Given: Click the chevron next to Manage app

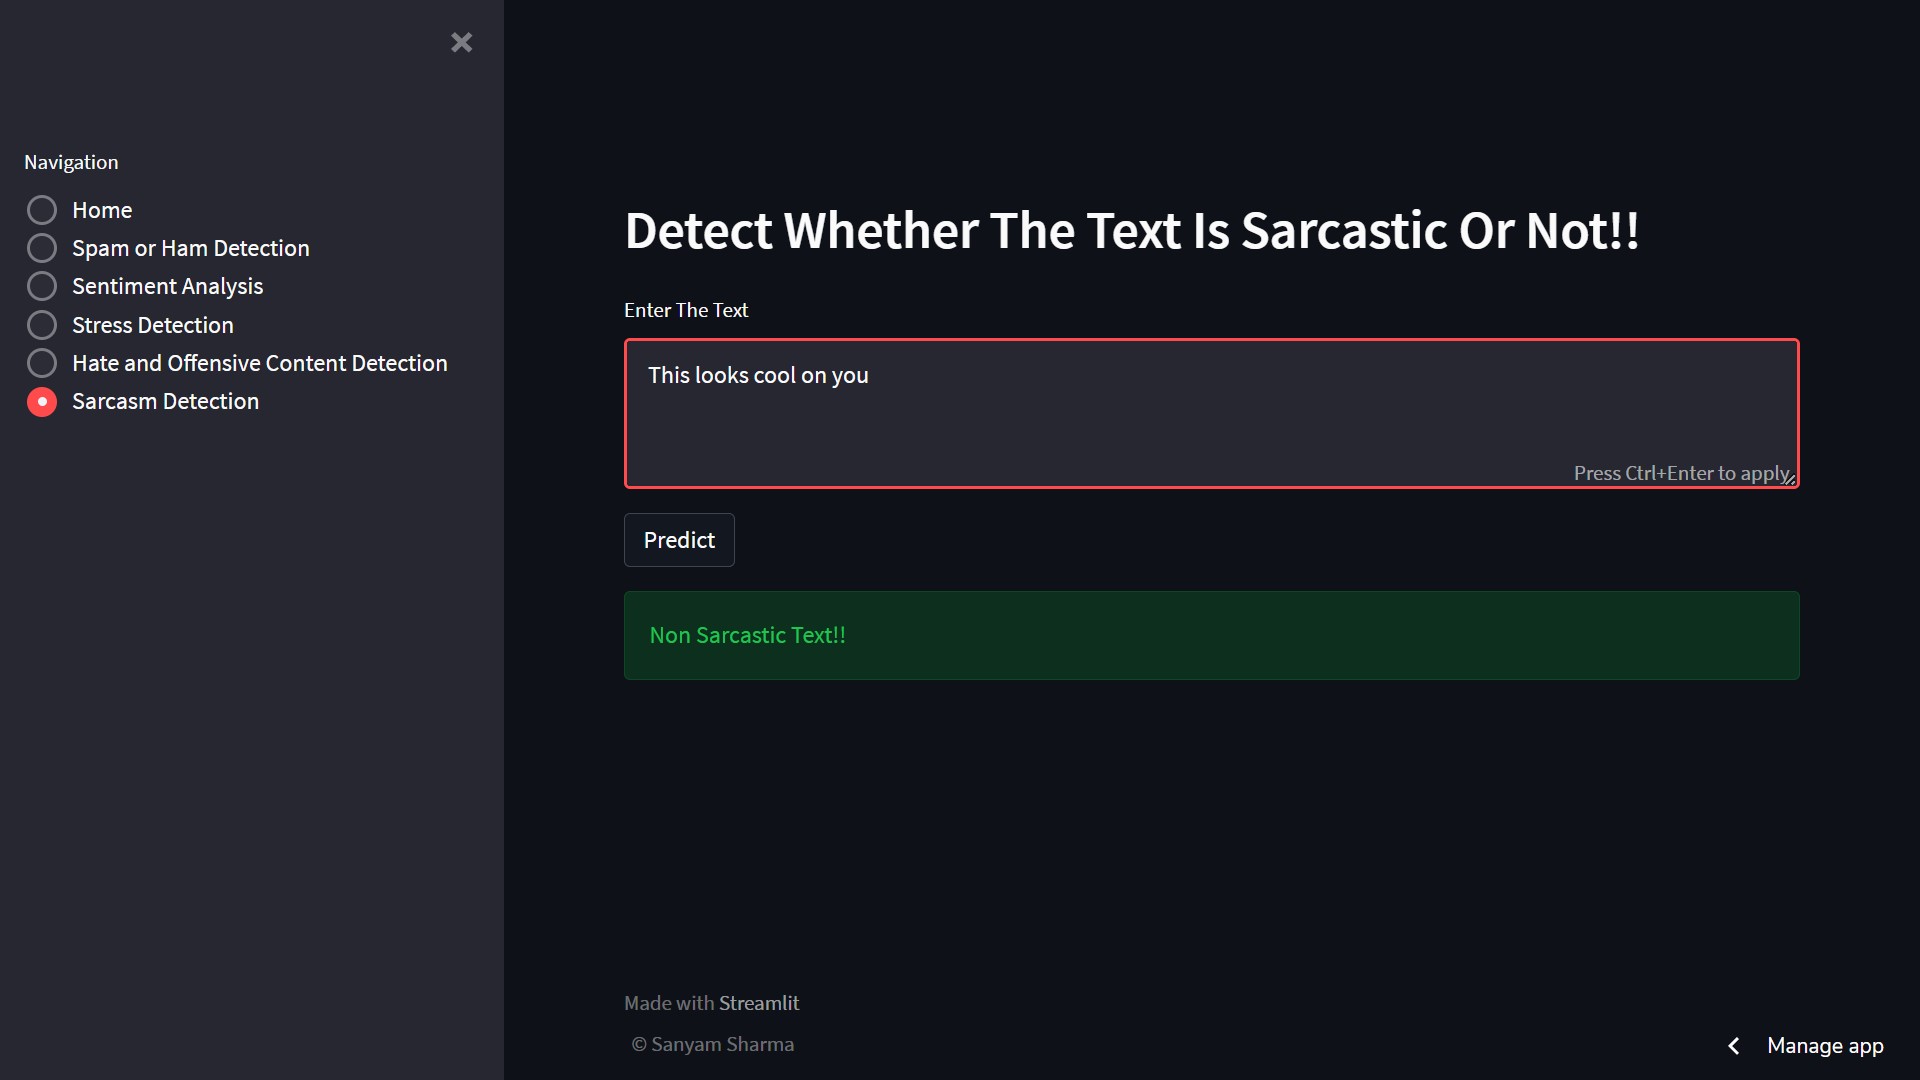Looking at the screenshot, I should 1733,1045.
